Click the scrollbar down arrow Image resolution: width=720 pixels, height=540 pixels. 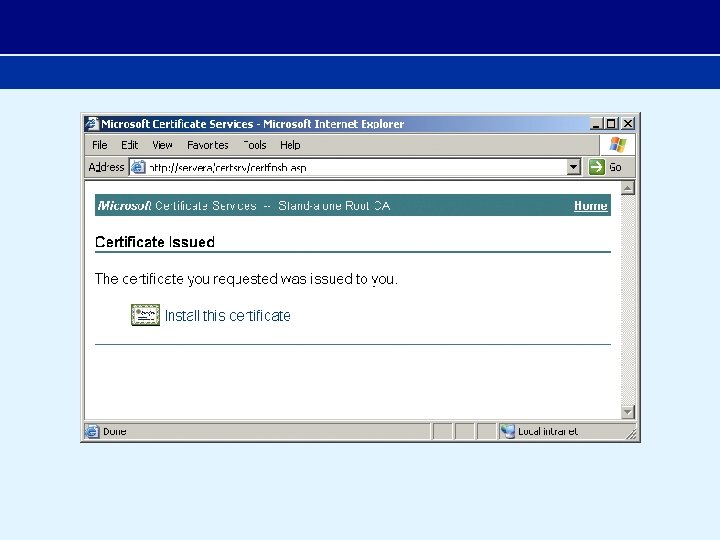pyautogui.click(x=628, y=412)
